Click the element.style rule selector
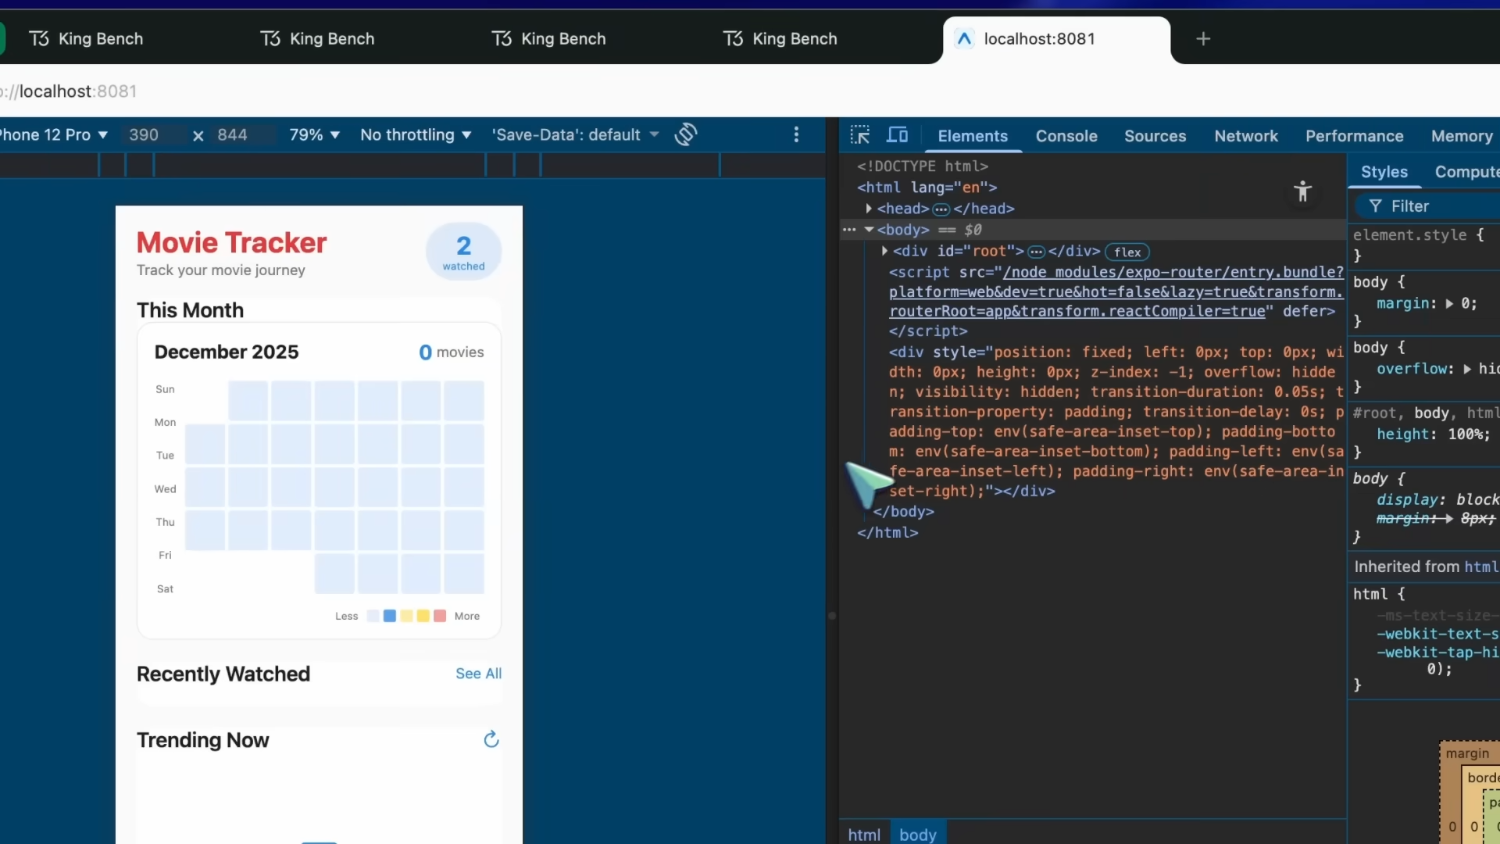1500x844 pixels. pyautogui.click(x=1410, y=235)
